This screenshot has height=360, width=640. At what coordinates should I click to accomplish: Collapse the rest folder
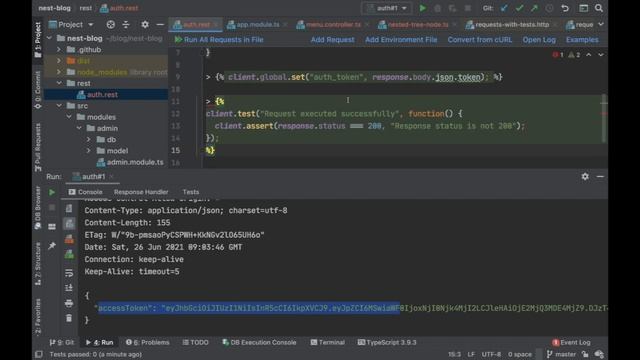click(59, 83)
